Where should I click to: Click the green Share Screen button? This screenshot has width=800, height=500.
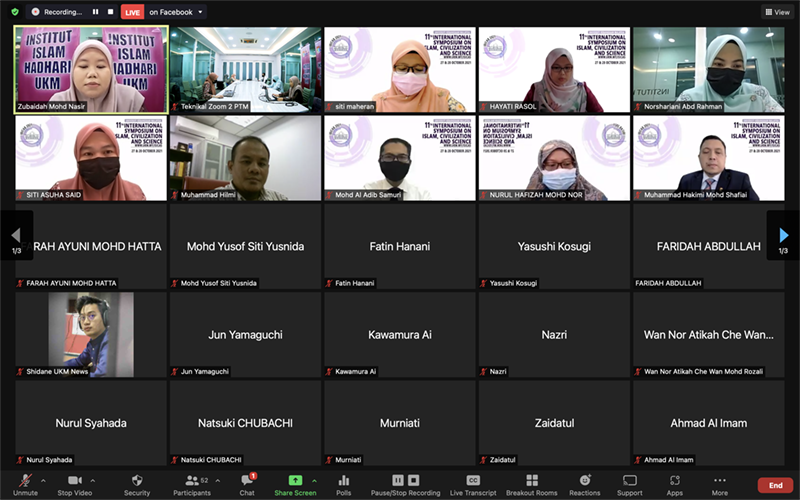click(x=295, y=481)
